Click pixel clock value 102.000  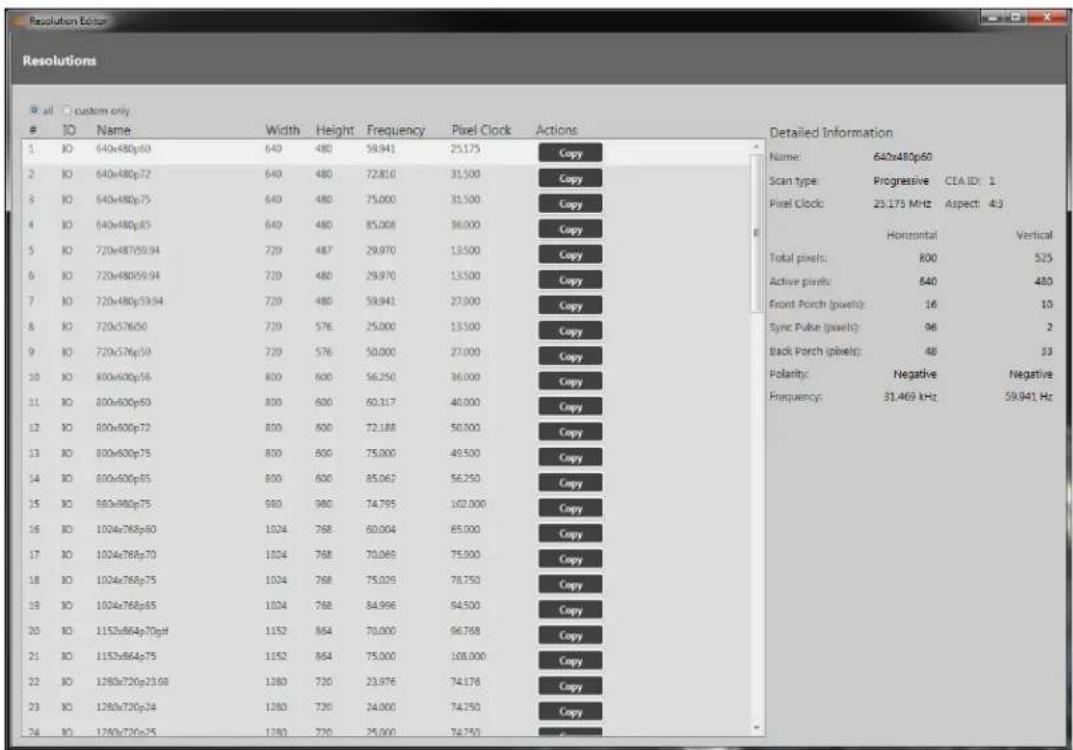click(468, 504)
